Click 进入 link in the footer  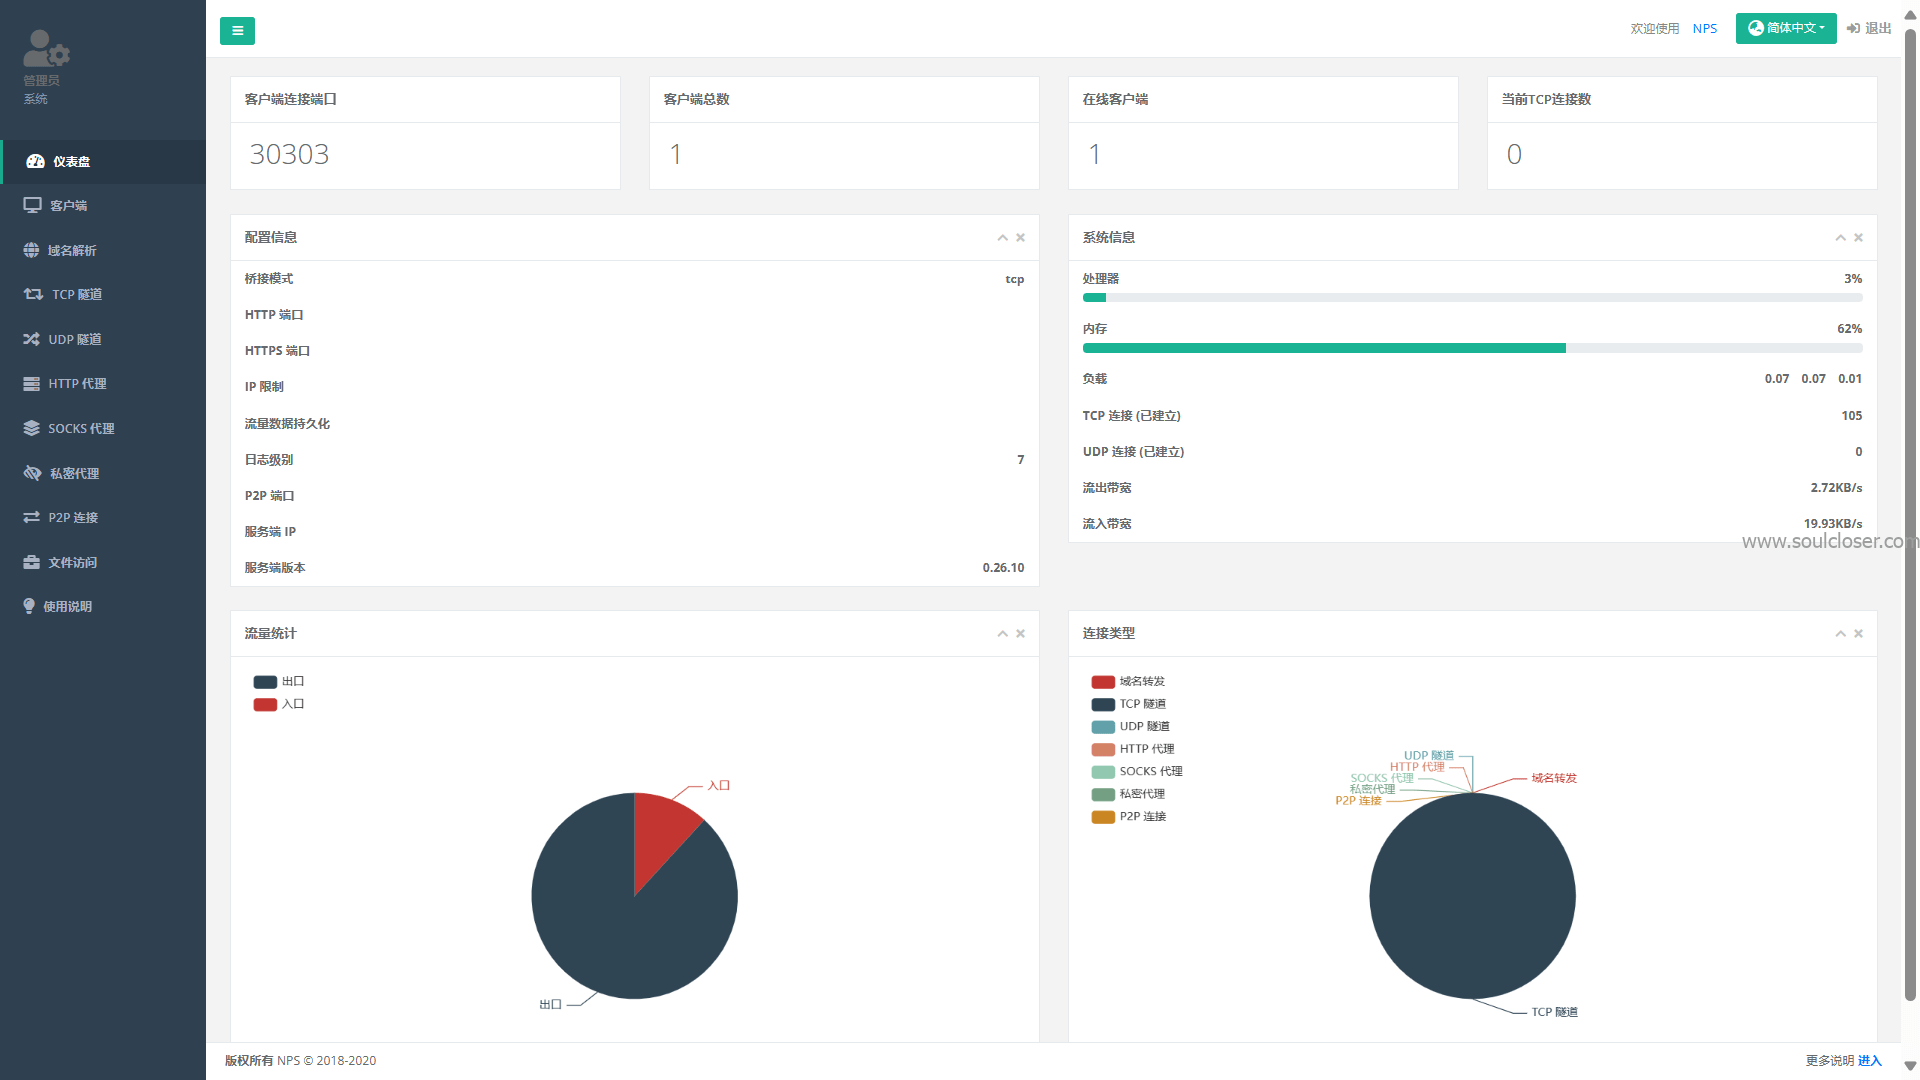[1871, 1060]
